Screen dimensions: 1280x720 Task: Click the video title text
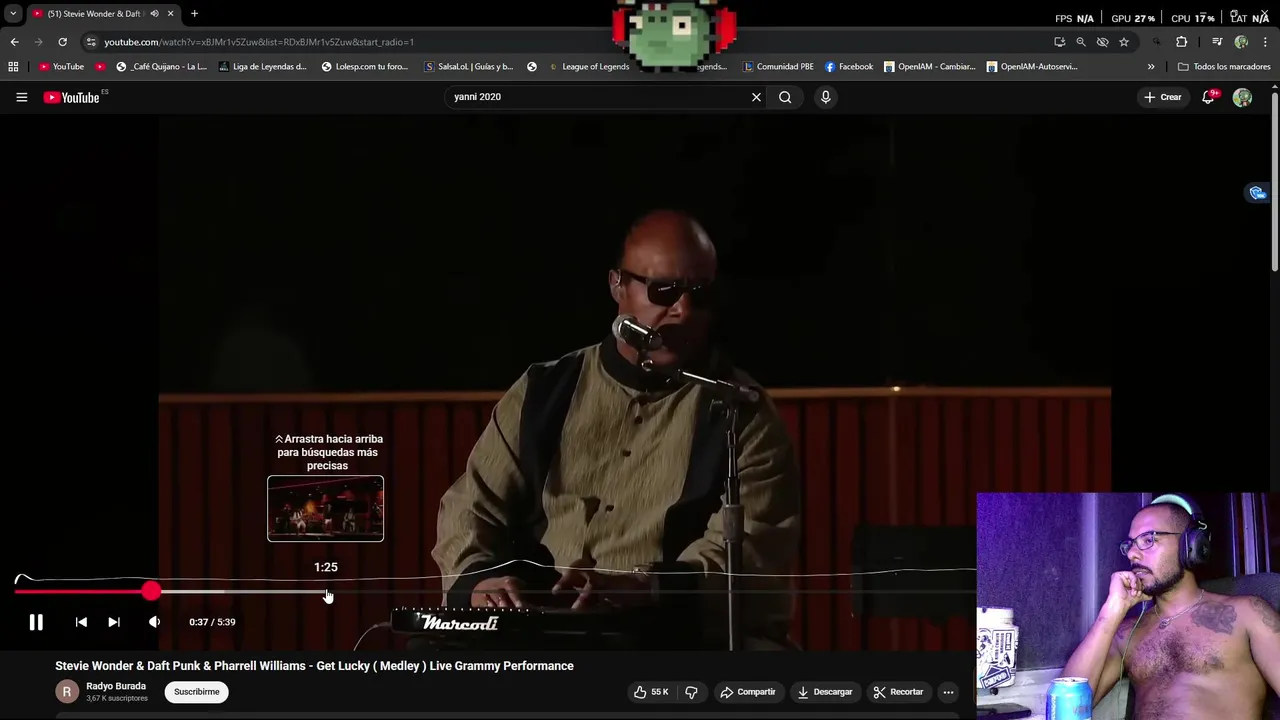tap(314, 666)
